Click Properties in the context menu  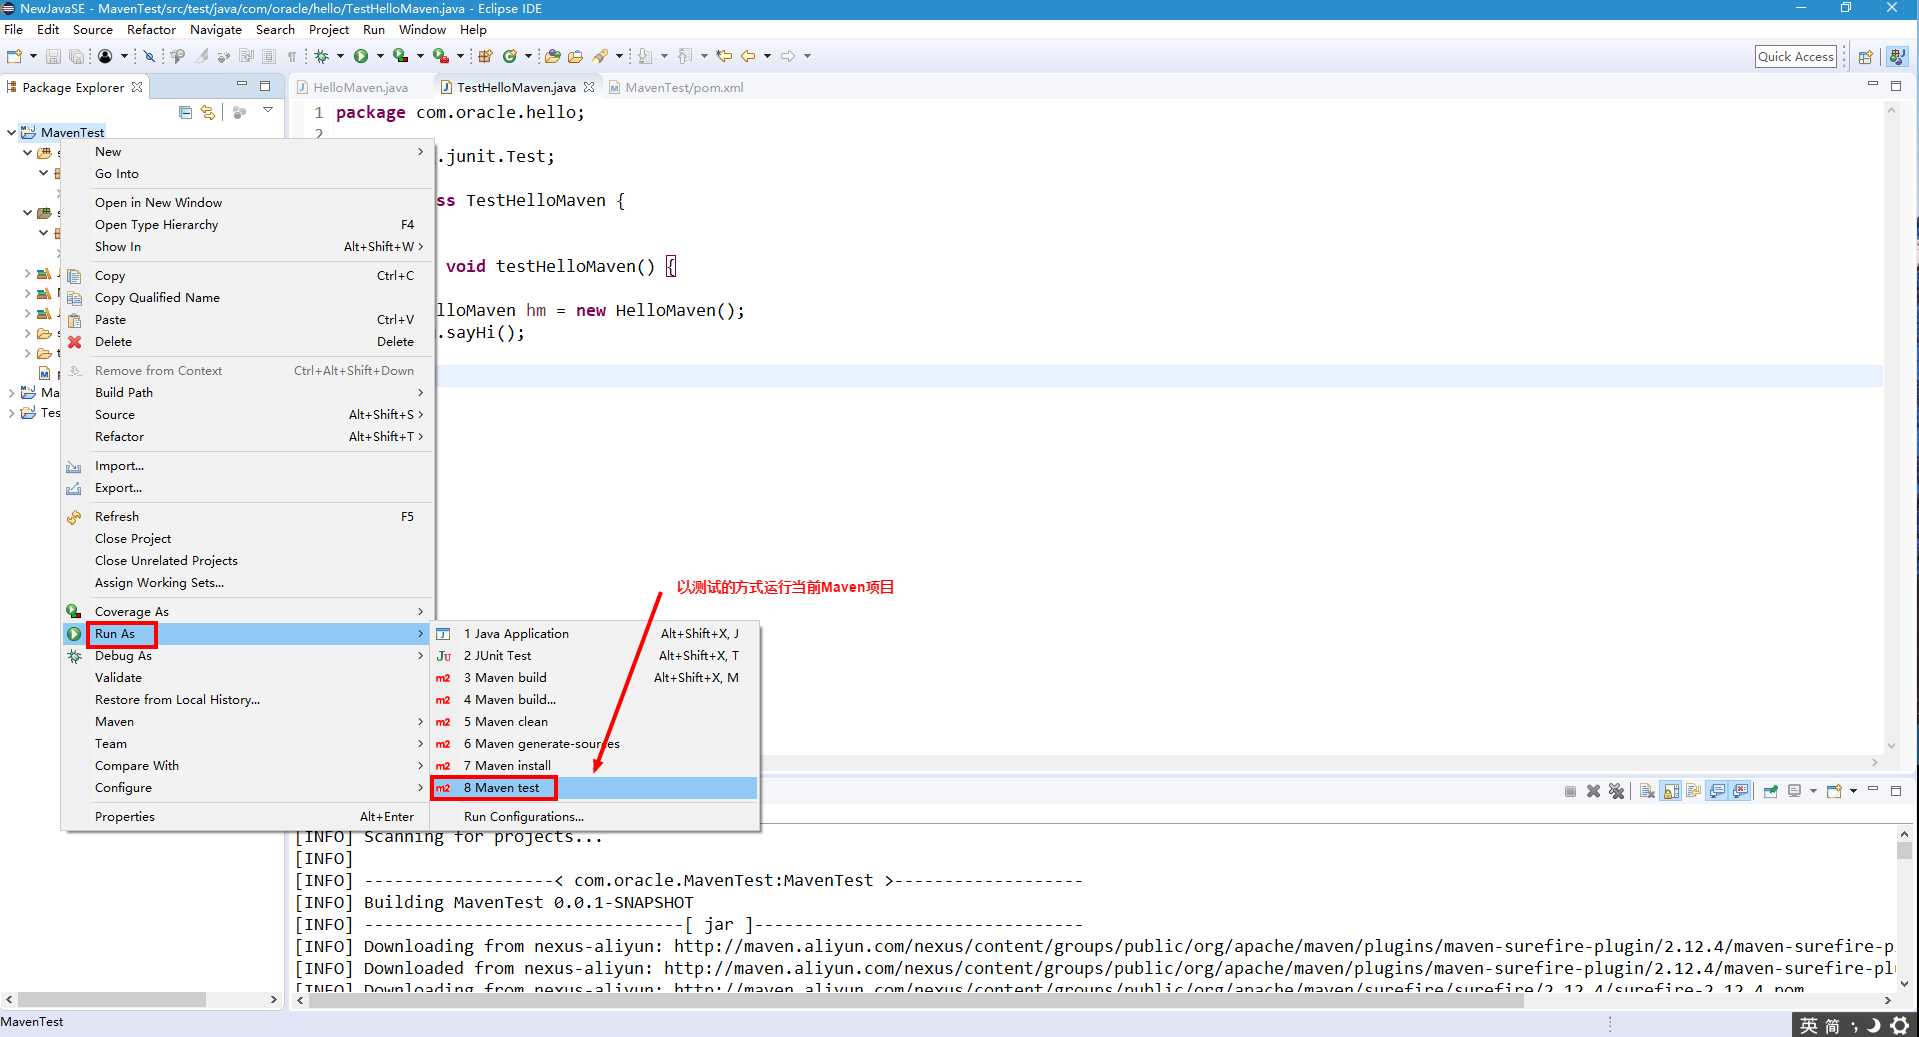(247, 817)
